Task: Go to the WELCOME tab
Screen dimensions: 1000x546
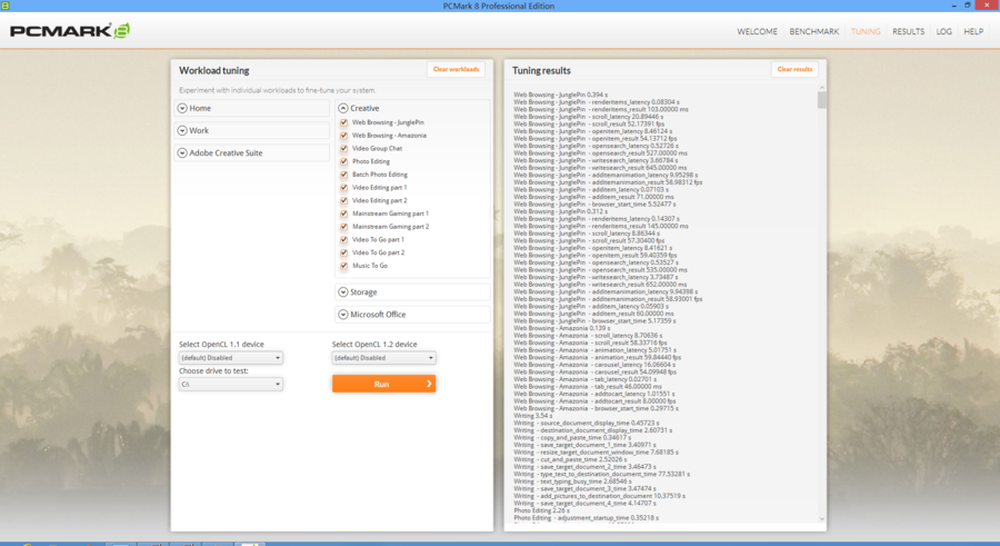Action: [757, 31]
